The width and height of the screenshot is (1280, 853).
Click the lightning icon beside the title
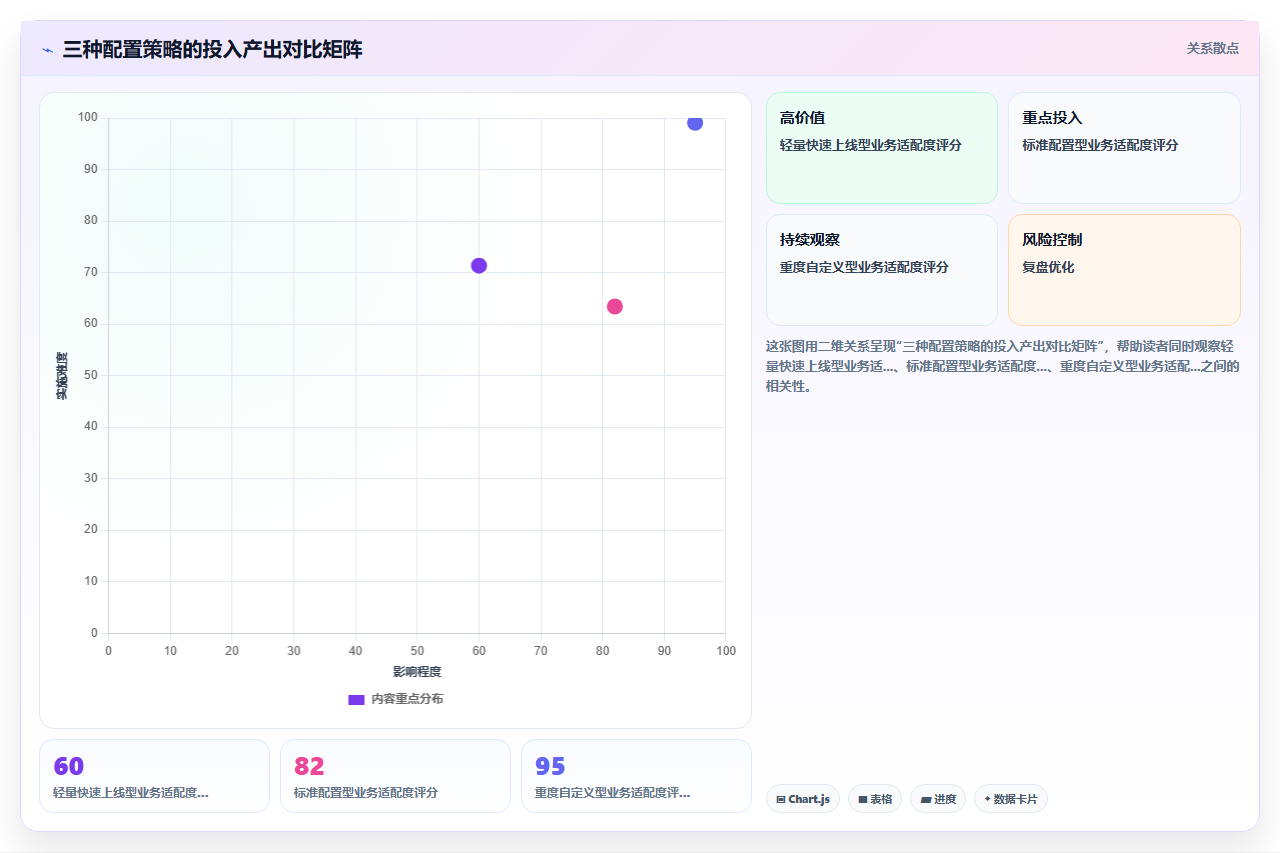[47, 49]
